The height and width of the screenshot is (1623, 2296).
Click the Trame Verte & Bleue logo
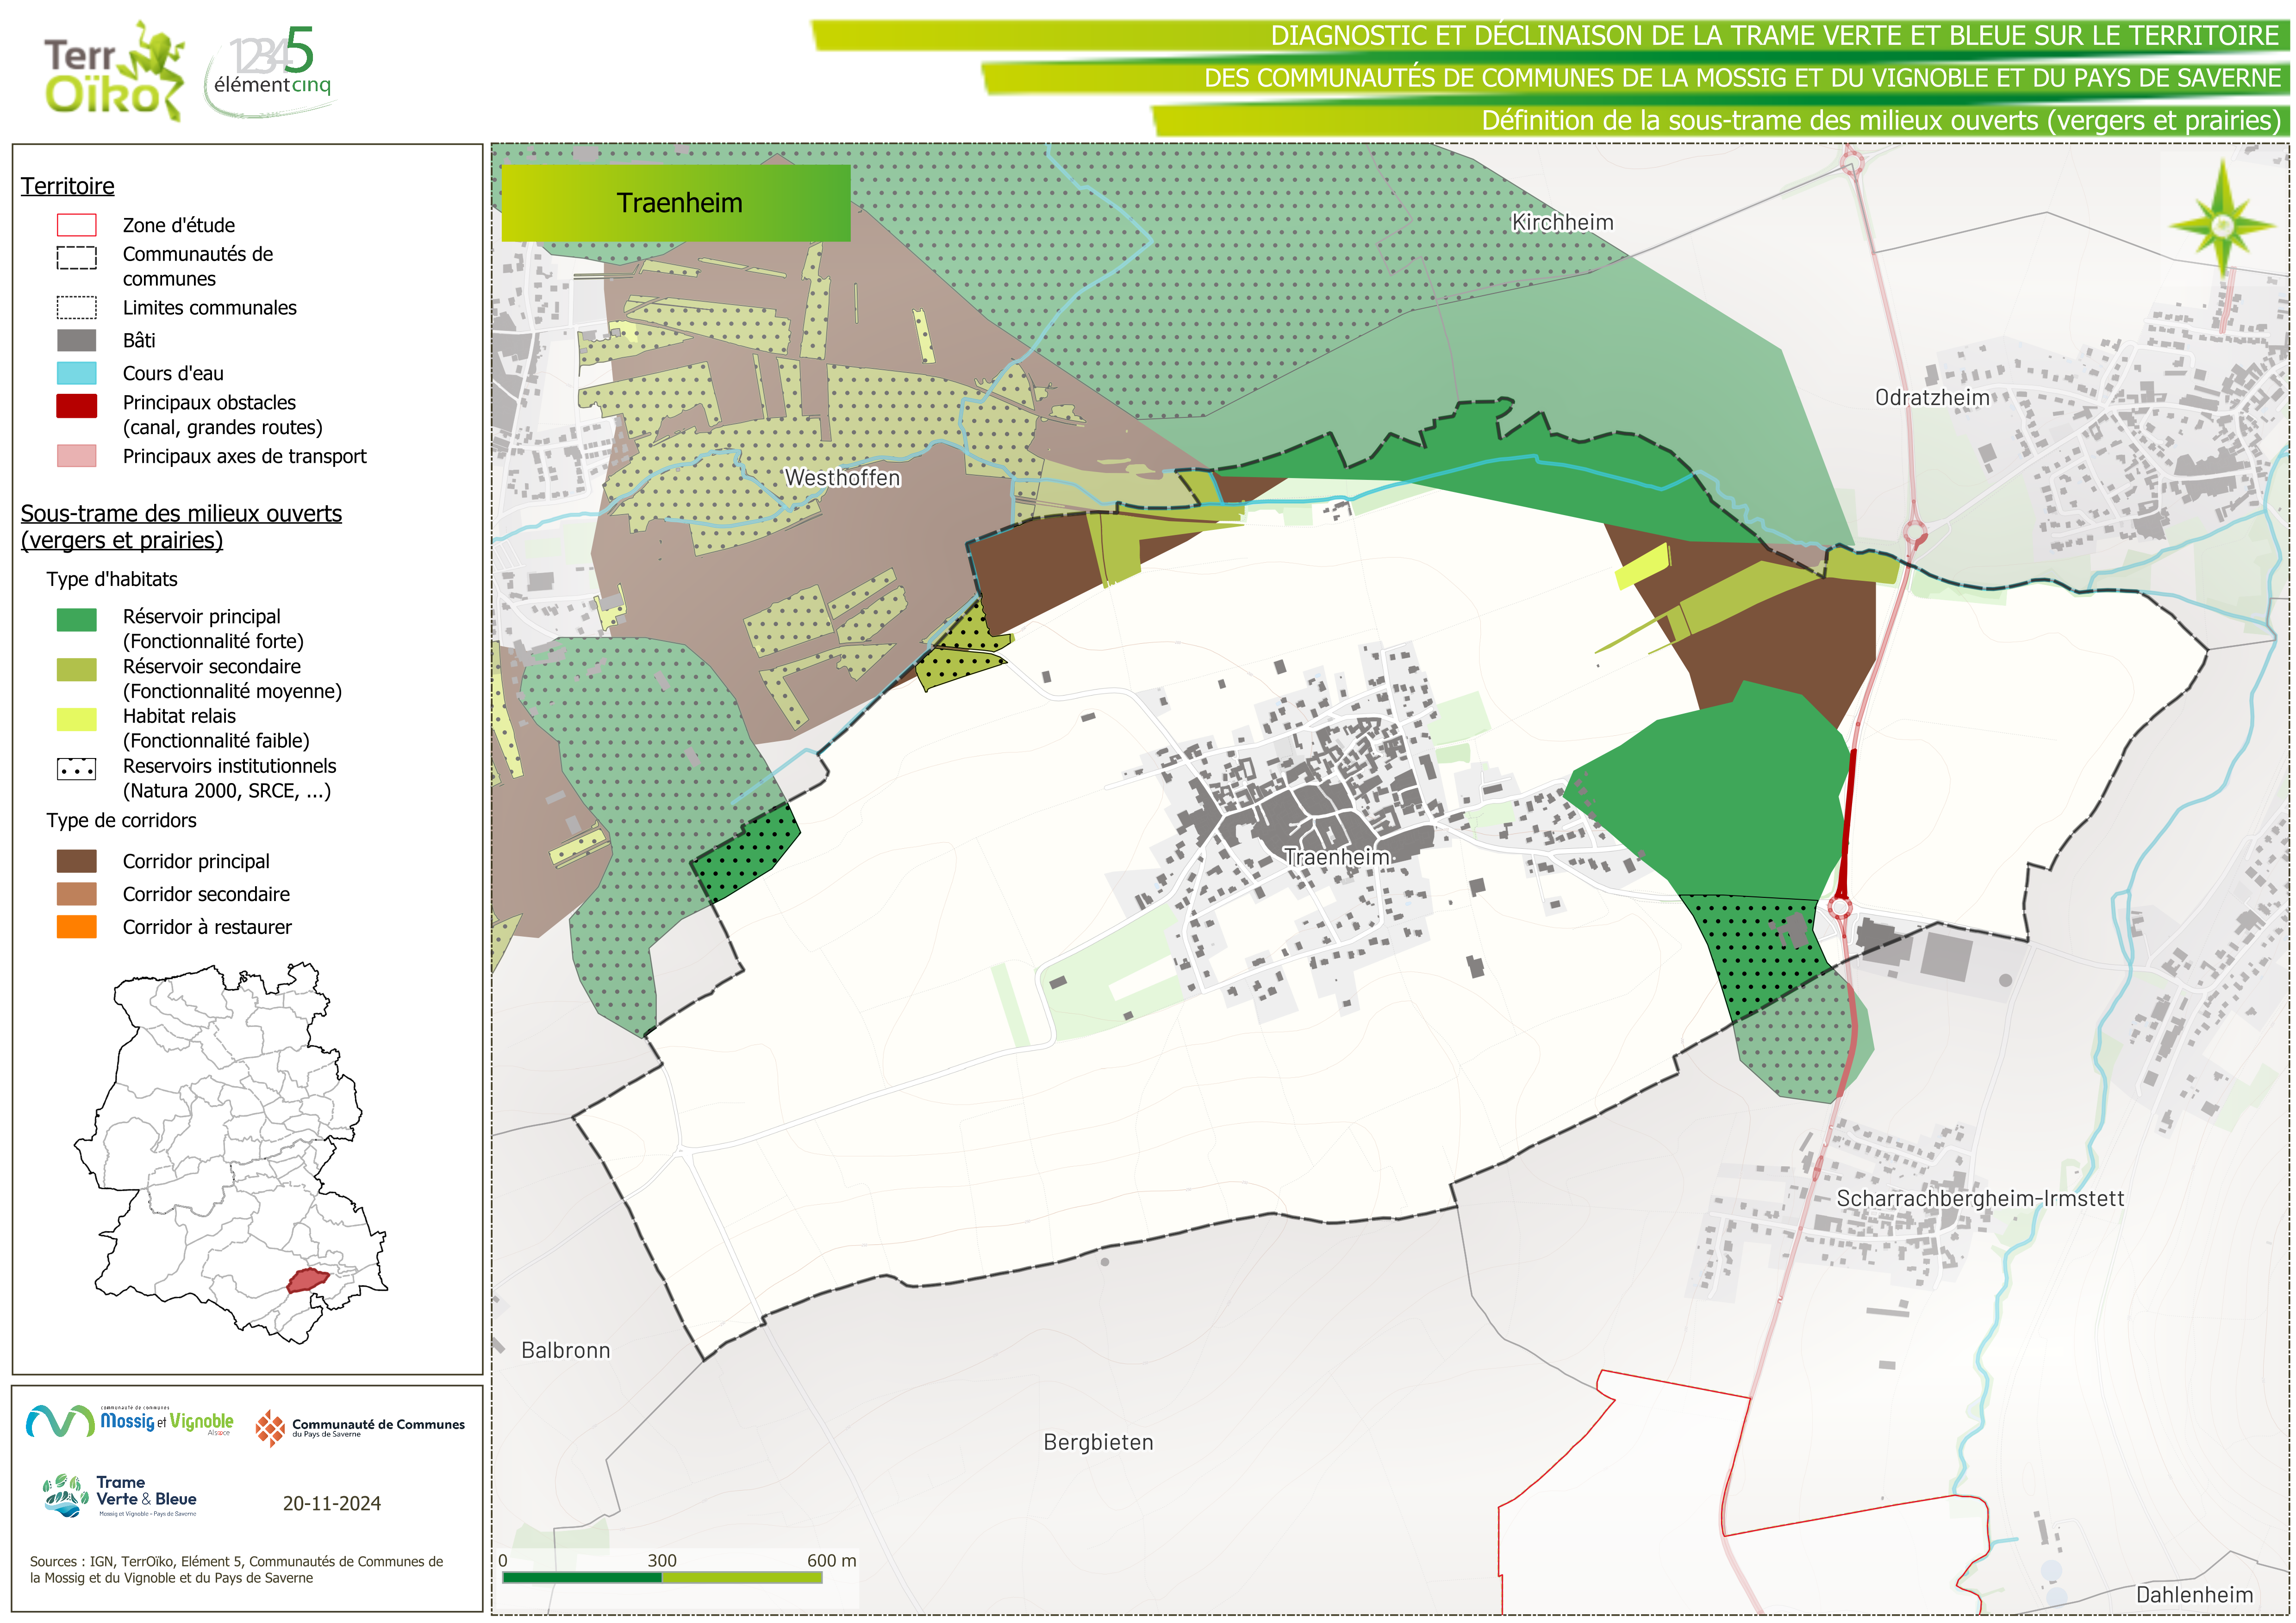[121, 1496]
